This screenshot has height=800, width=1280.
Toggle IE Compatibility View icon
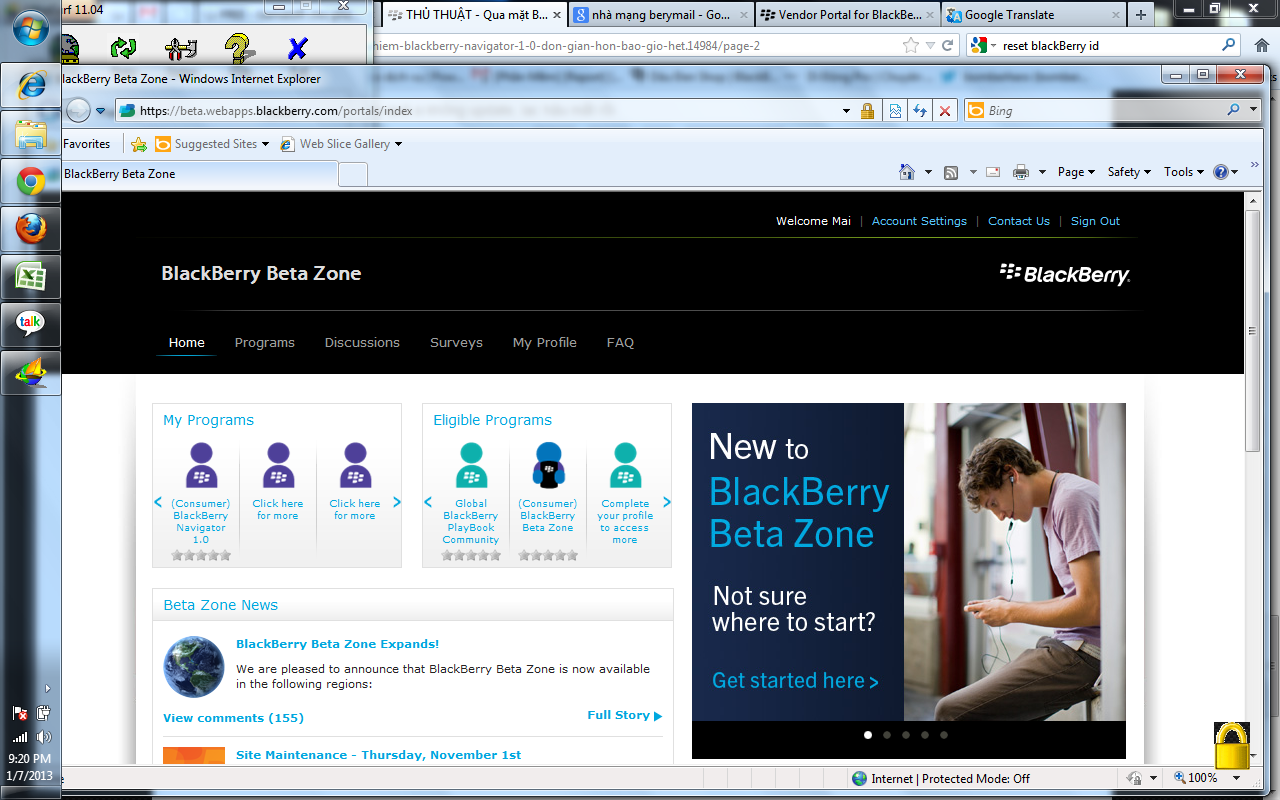[895, 111]
